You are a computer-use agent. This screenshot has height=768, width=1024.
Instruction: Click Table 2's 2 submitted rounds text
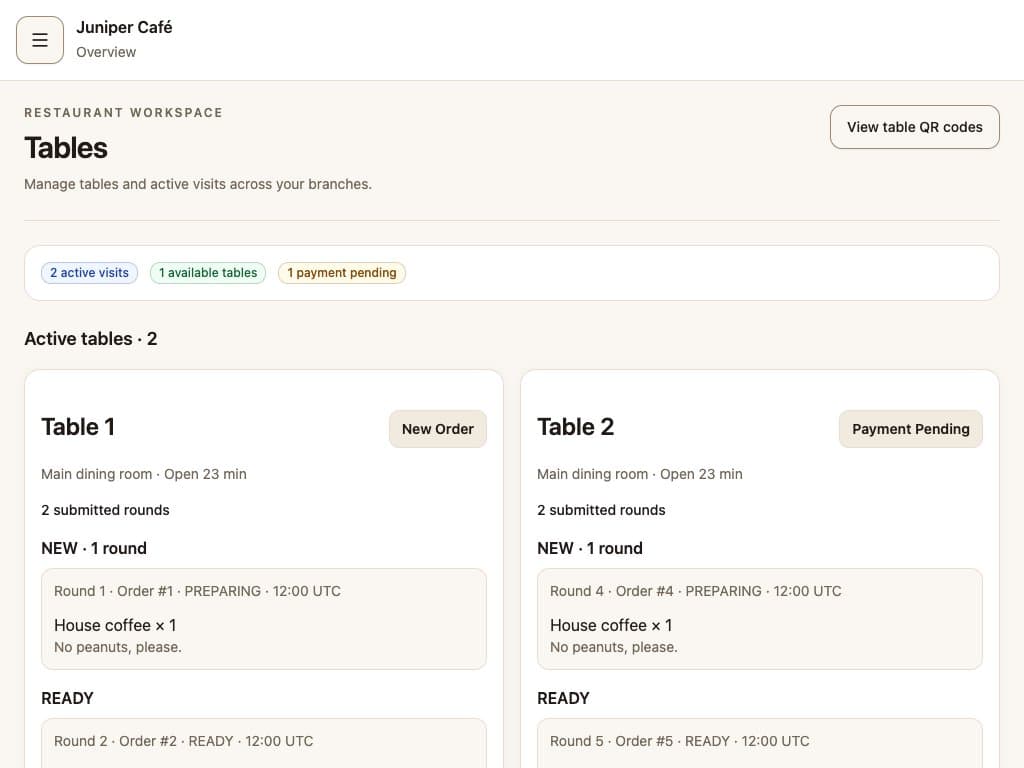coord(601,510)
